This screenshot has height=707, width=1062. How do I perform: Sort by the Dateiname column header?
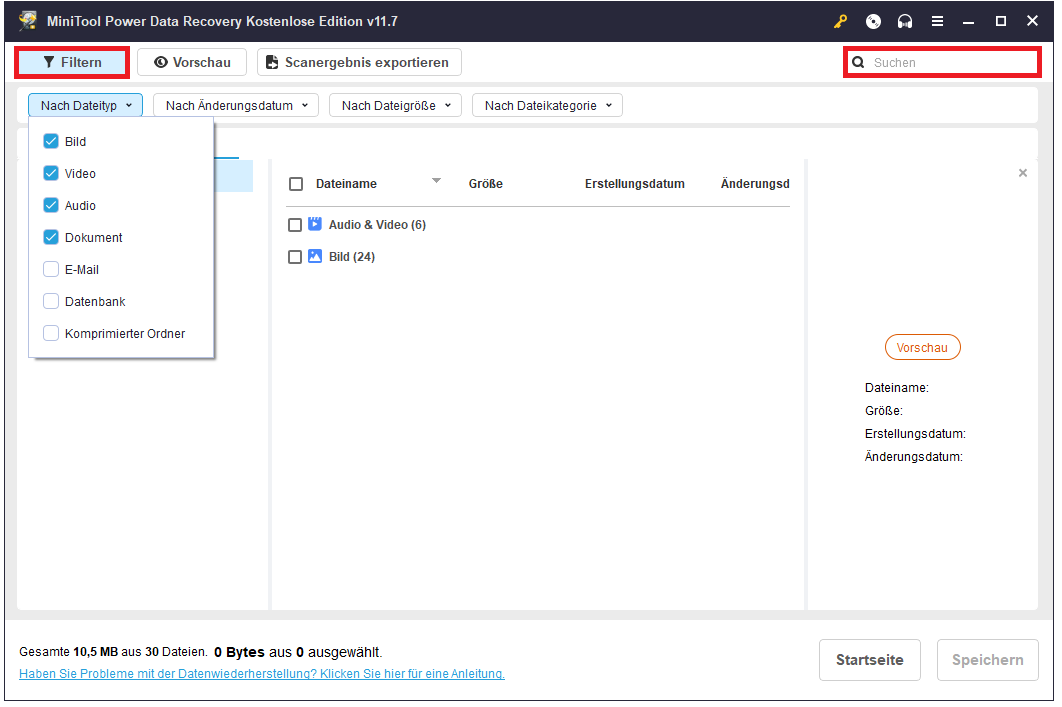click(x=346, y=184)
